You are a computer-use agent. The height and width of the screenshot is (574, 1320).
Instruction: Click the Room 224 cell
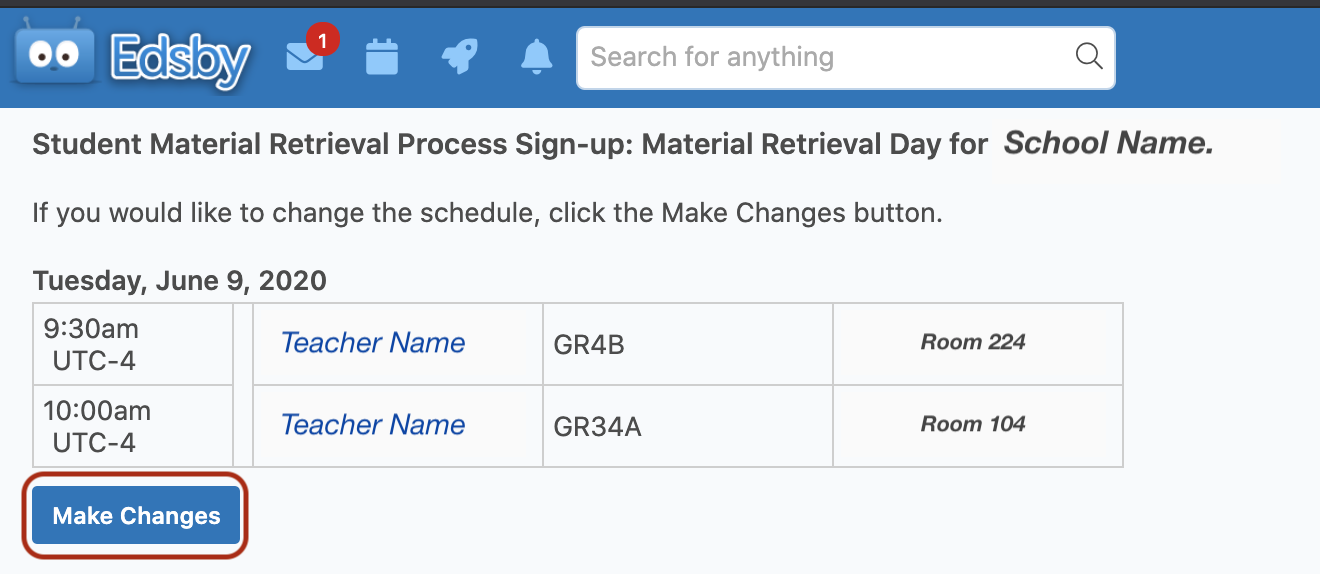(978, 345)
